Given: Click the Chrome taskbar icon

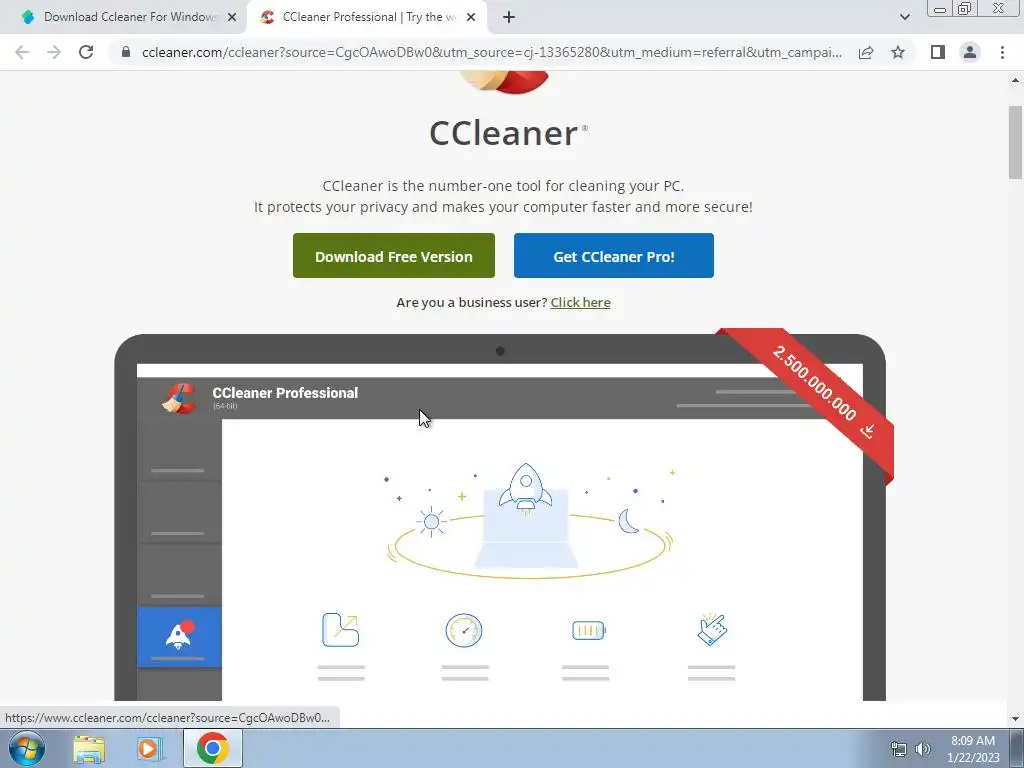Looking at the screenshot, I should coord(212,748).
